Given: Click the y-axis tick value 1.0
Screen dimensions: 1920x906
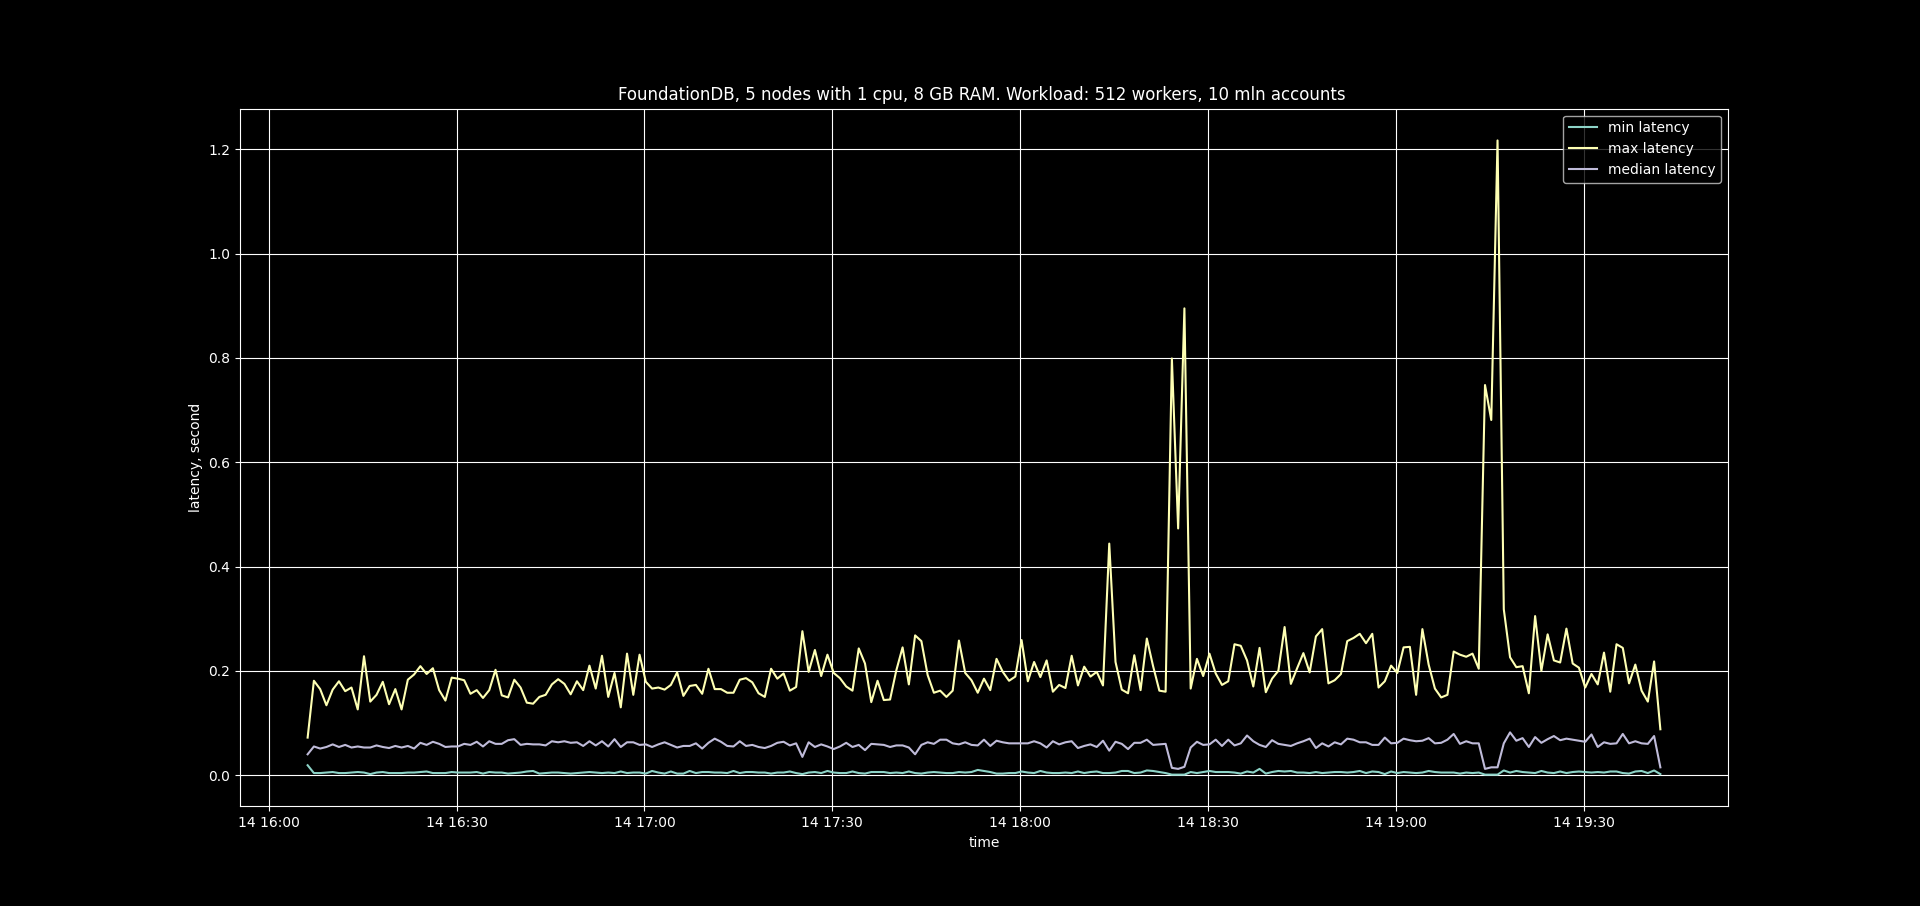Looking at the screenshot, I should pos(219,254).
